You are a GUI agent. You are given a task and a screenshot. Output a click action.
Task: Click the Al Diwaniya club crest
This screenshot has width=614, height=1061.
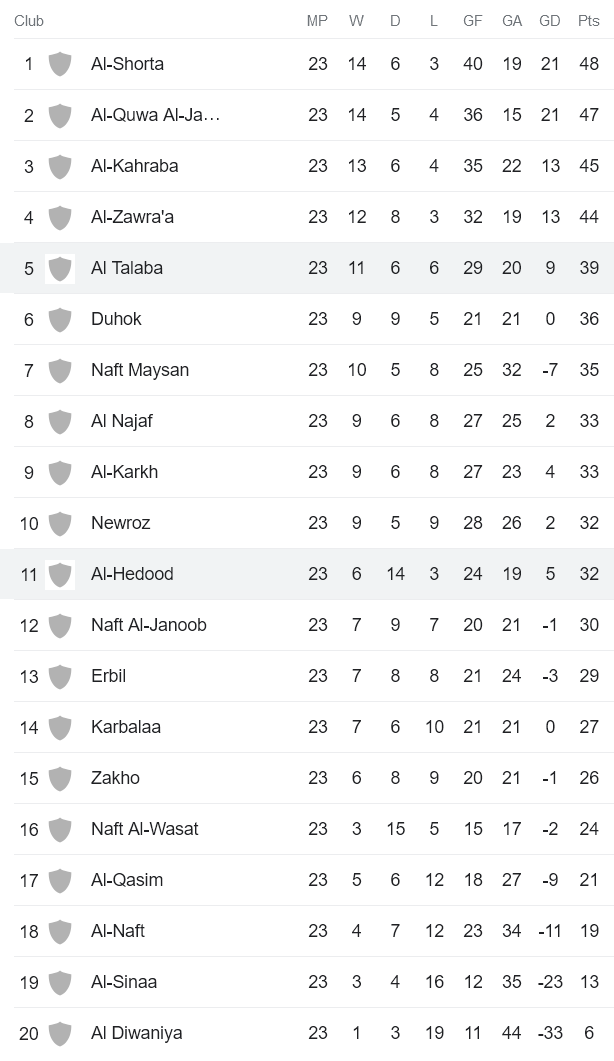[59, 1032]
